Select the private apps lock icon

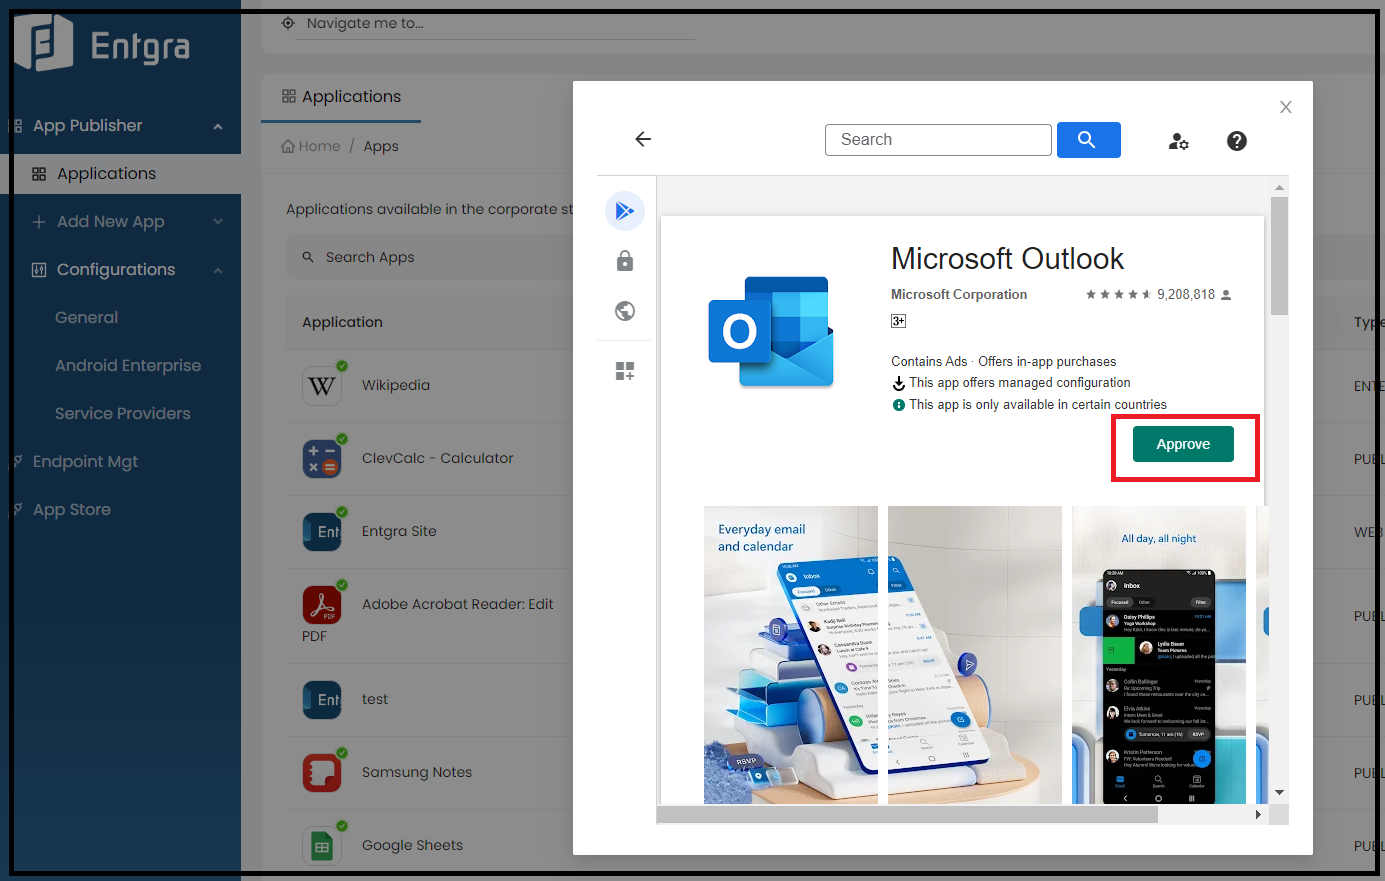point(625,261)
